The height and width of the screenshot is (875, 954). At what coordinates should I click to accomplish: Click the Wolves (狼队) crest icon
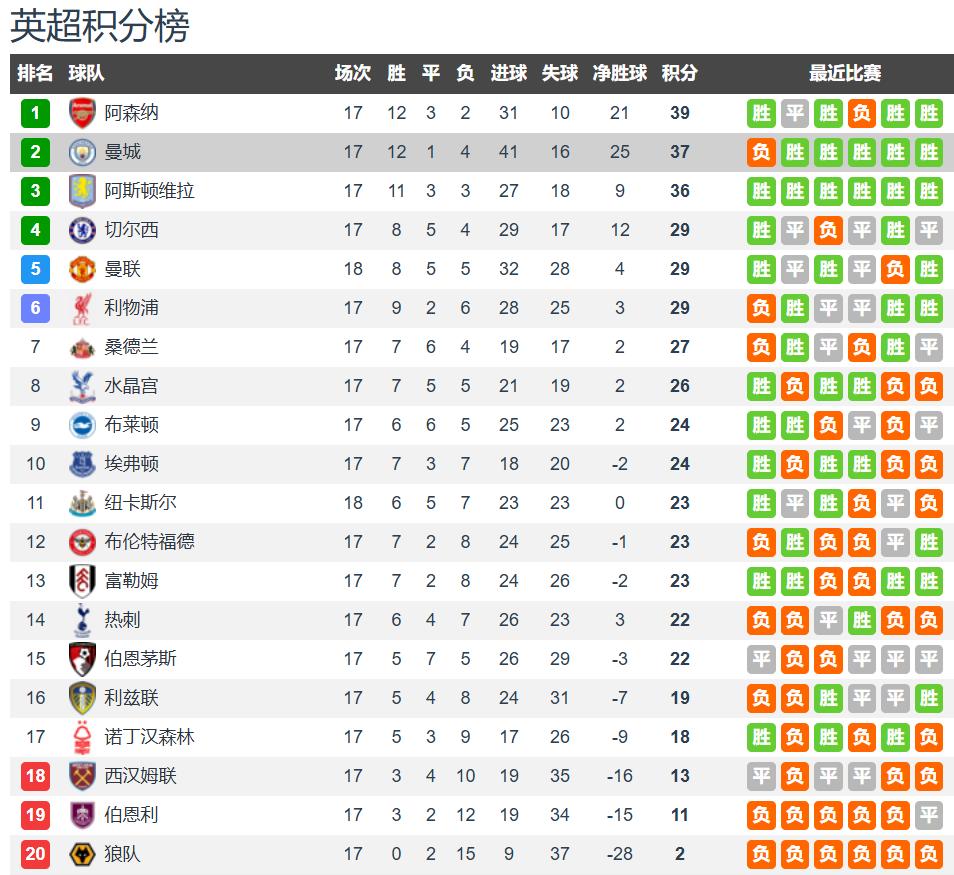click(82, 854)
